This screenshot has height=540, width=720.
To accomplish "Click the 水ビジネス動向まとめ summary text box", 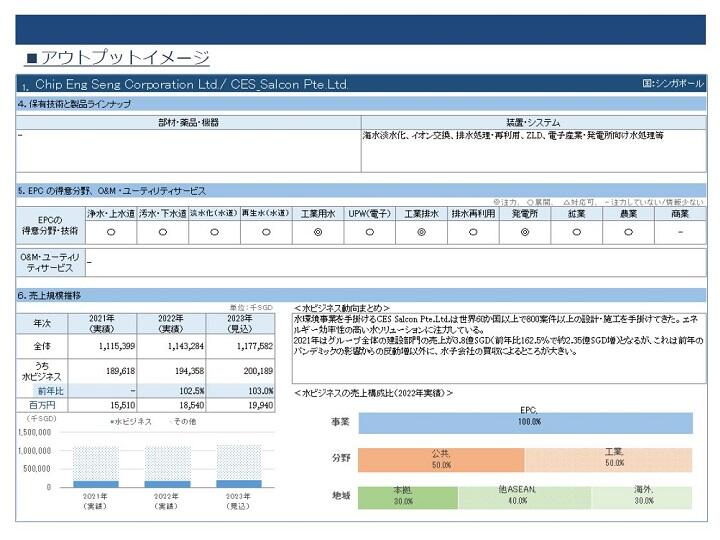I will (x=499, y=348).
